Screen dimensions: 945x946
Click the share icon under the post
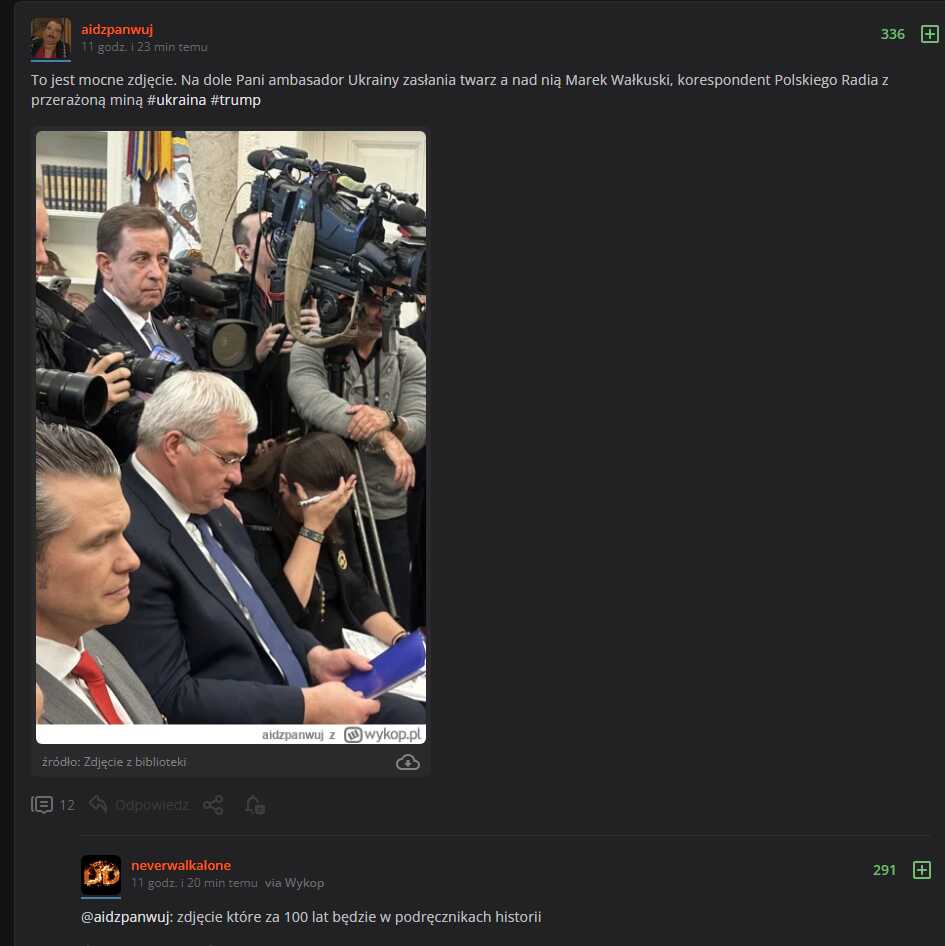tap(213, 805)
